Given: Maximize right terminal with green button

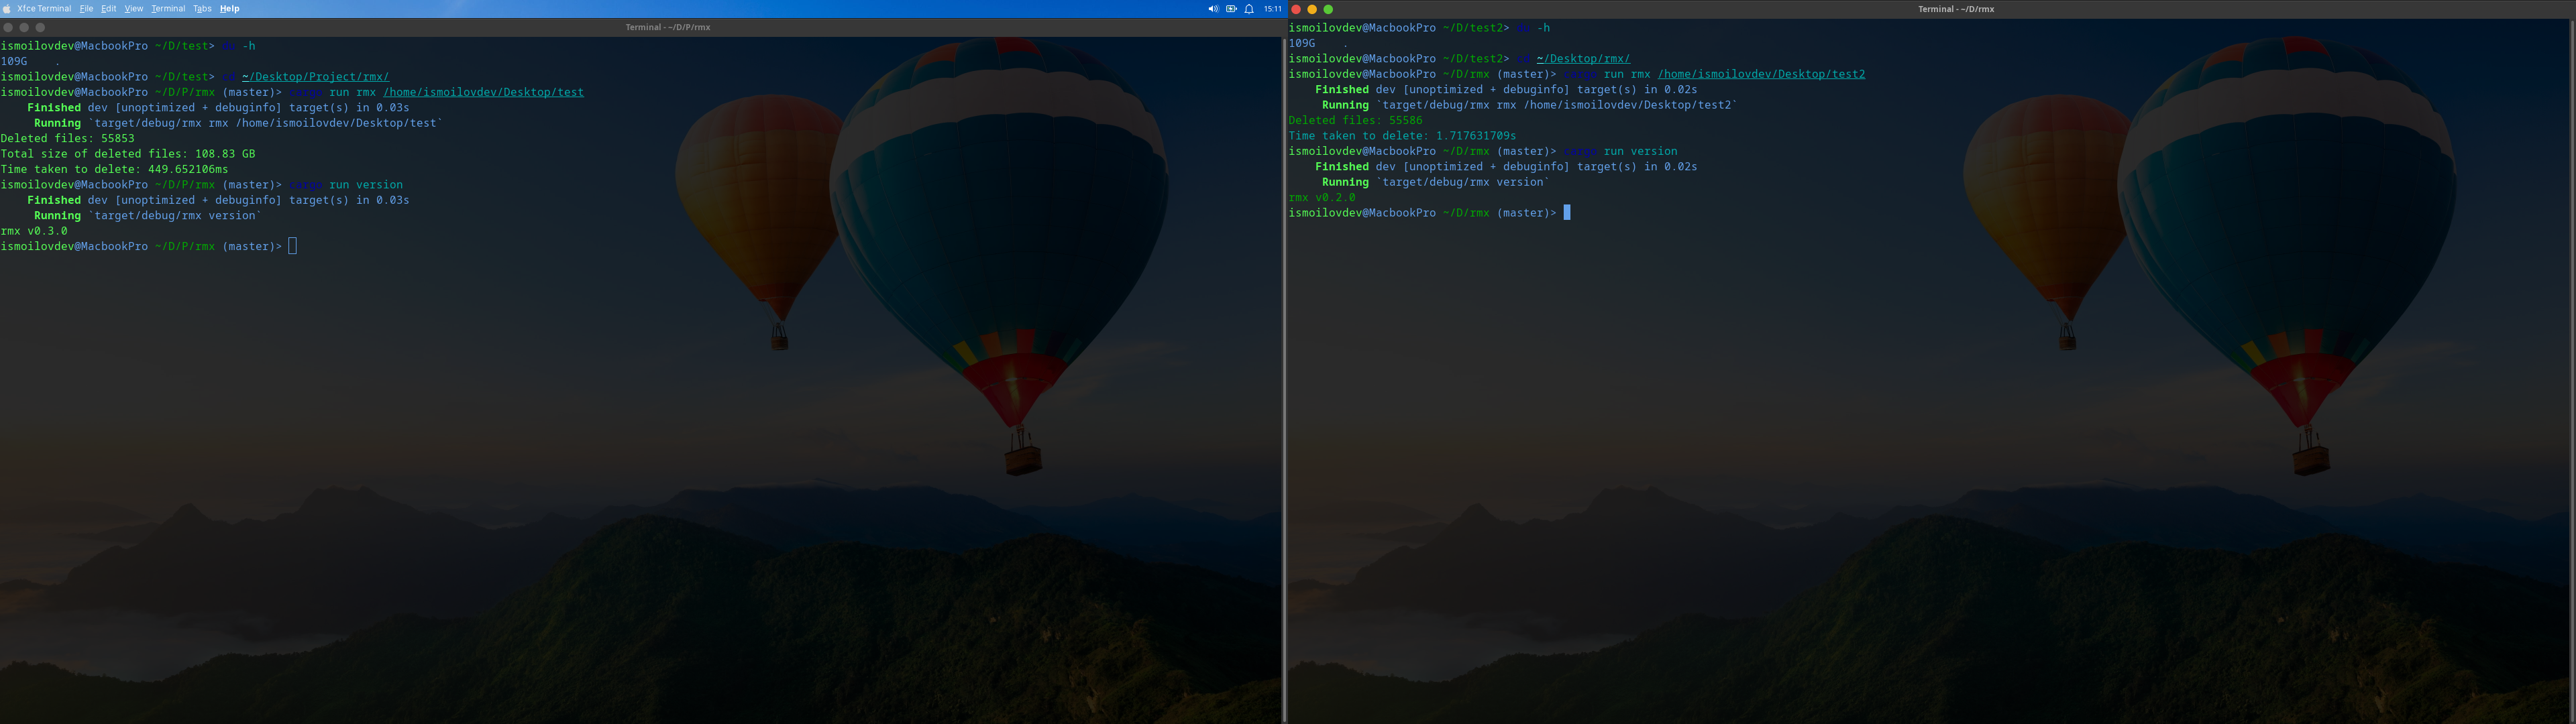Looking at the screenshot, I should click(1328, 9).
